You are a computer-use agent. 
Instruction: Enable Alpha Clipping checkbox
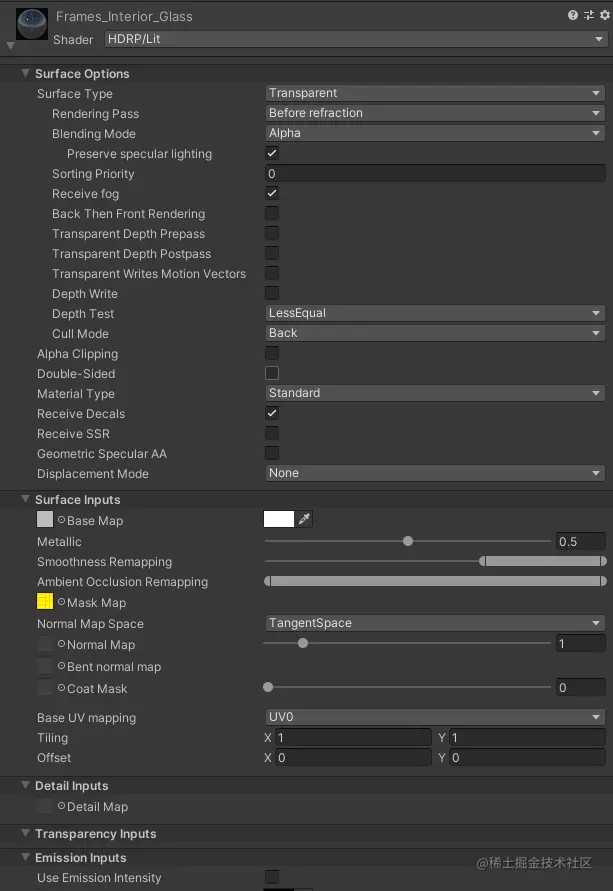272,353
